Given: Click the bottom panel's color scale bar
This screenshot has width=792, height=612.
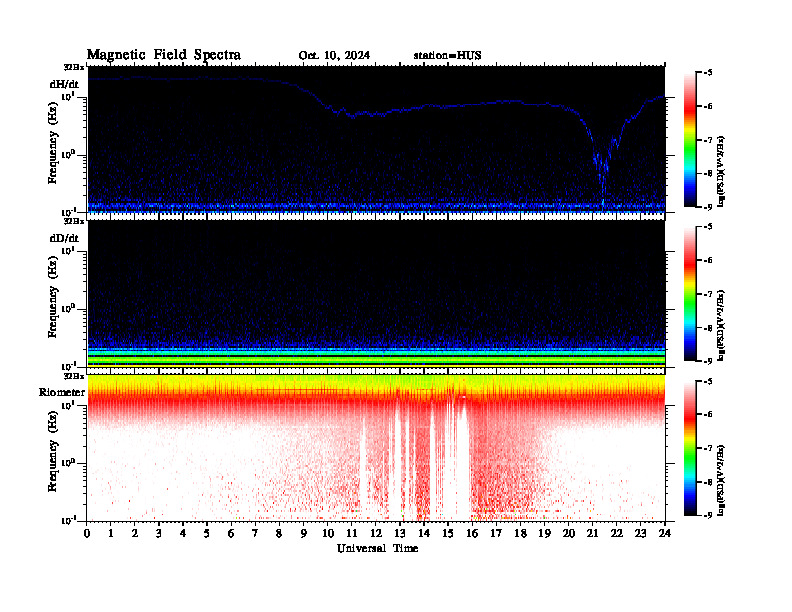Looking at the screenshot, I should click(x=690, y=447).
